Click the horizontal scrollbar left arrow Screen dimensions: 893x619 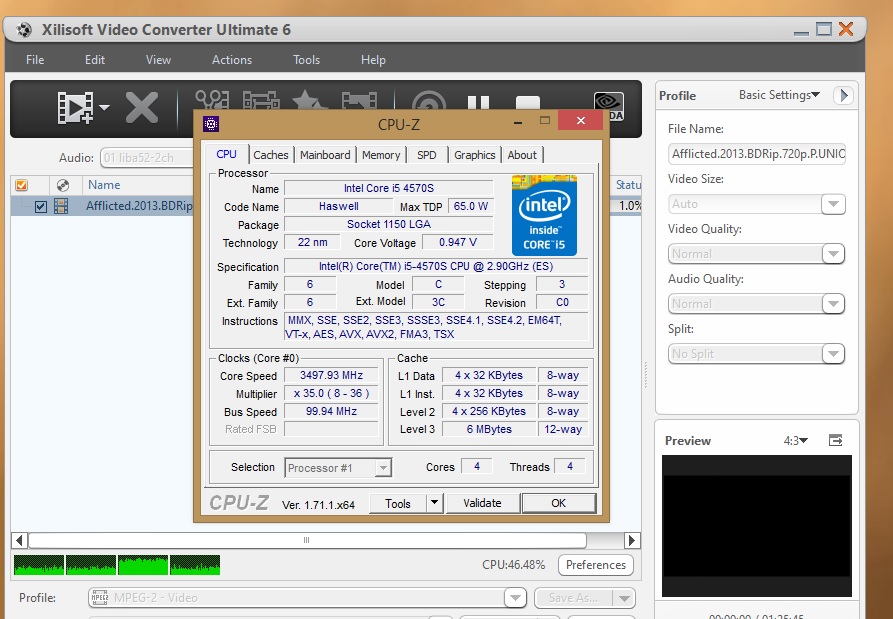coord(20,540)
